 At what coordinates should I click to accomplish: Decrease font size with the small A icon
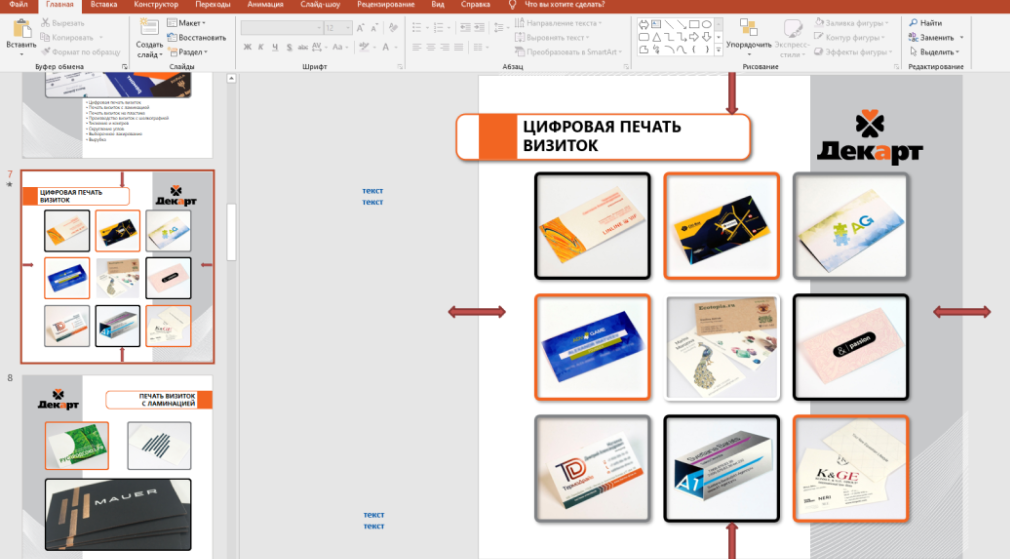(374, 28)
